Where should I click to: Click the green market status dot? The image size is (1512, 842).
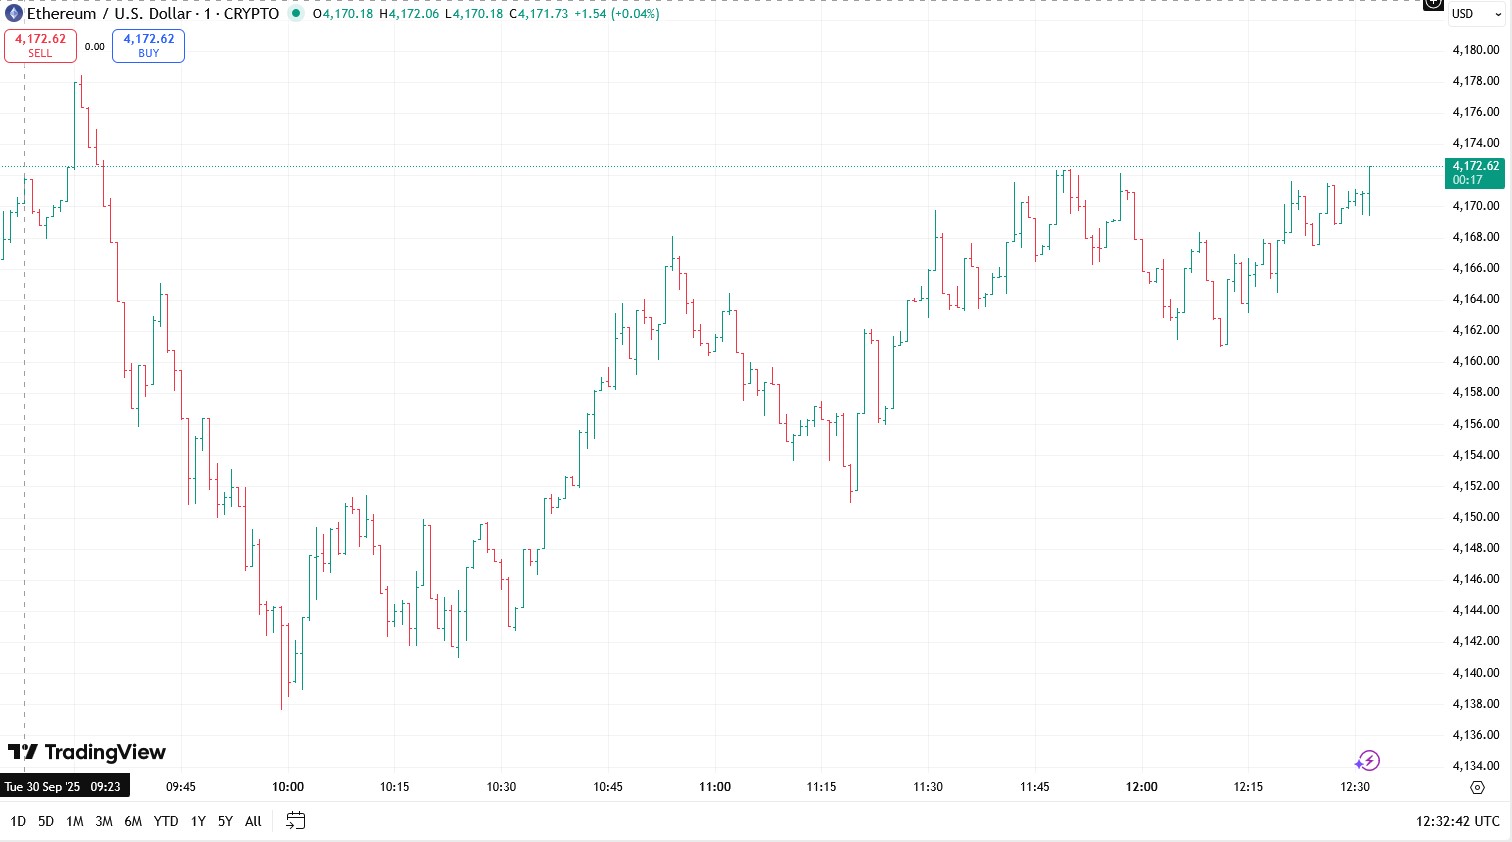pyautogui.click(x=296, y=14)
